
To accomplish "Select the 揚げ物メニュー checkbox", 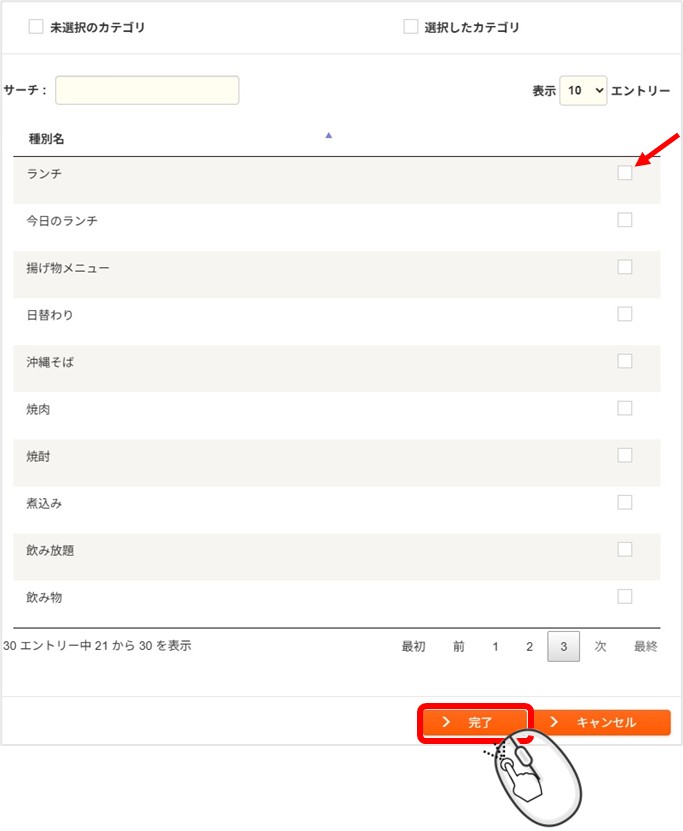I will [625, 267].
